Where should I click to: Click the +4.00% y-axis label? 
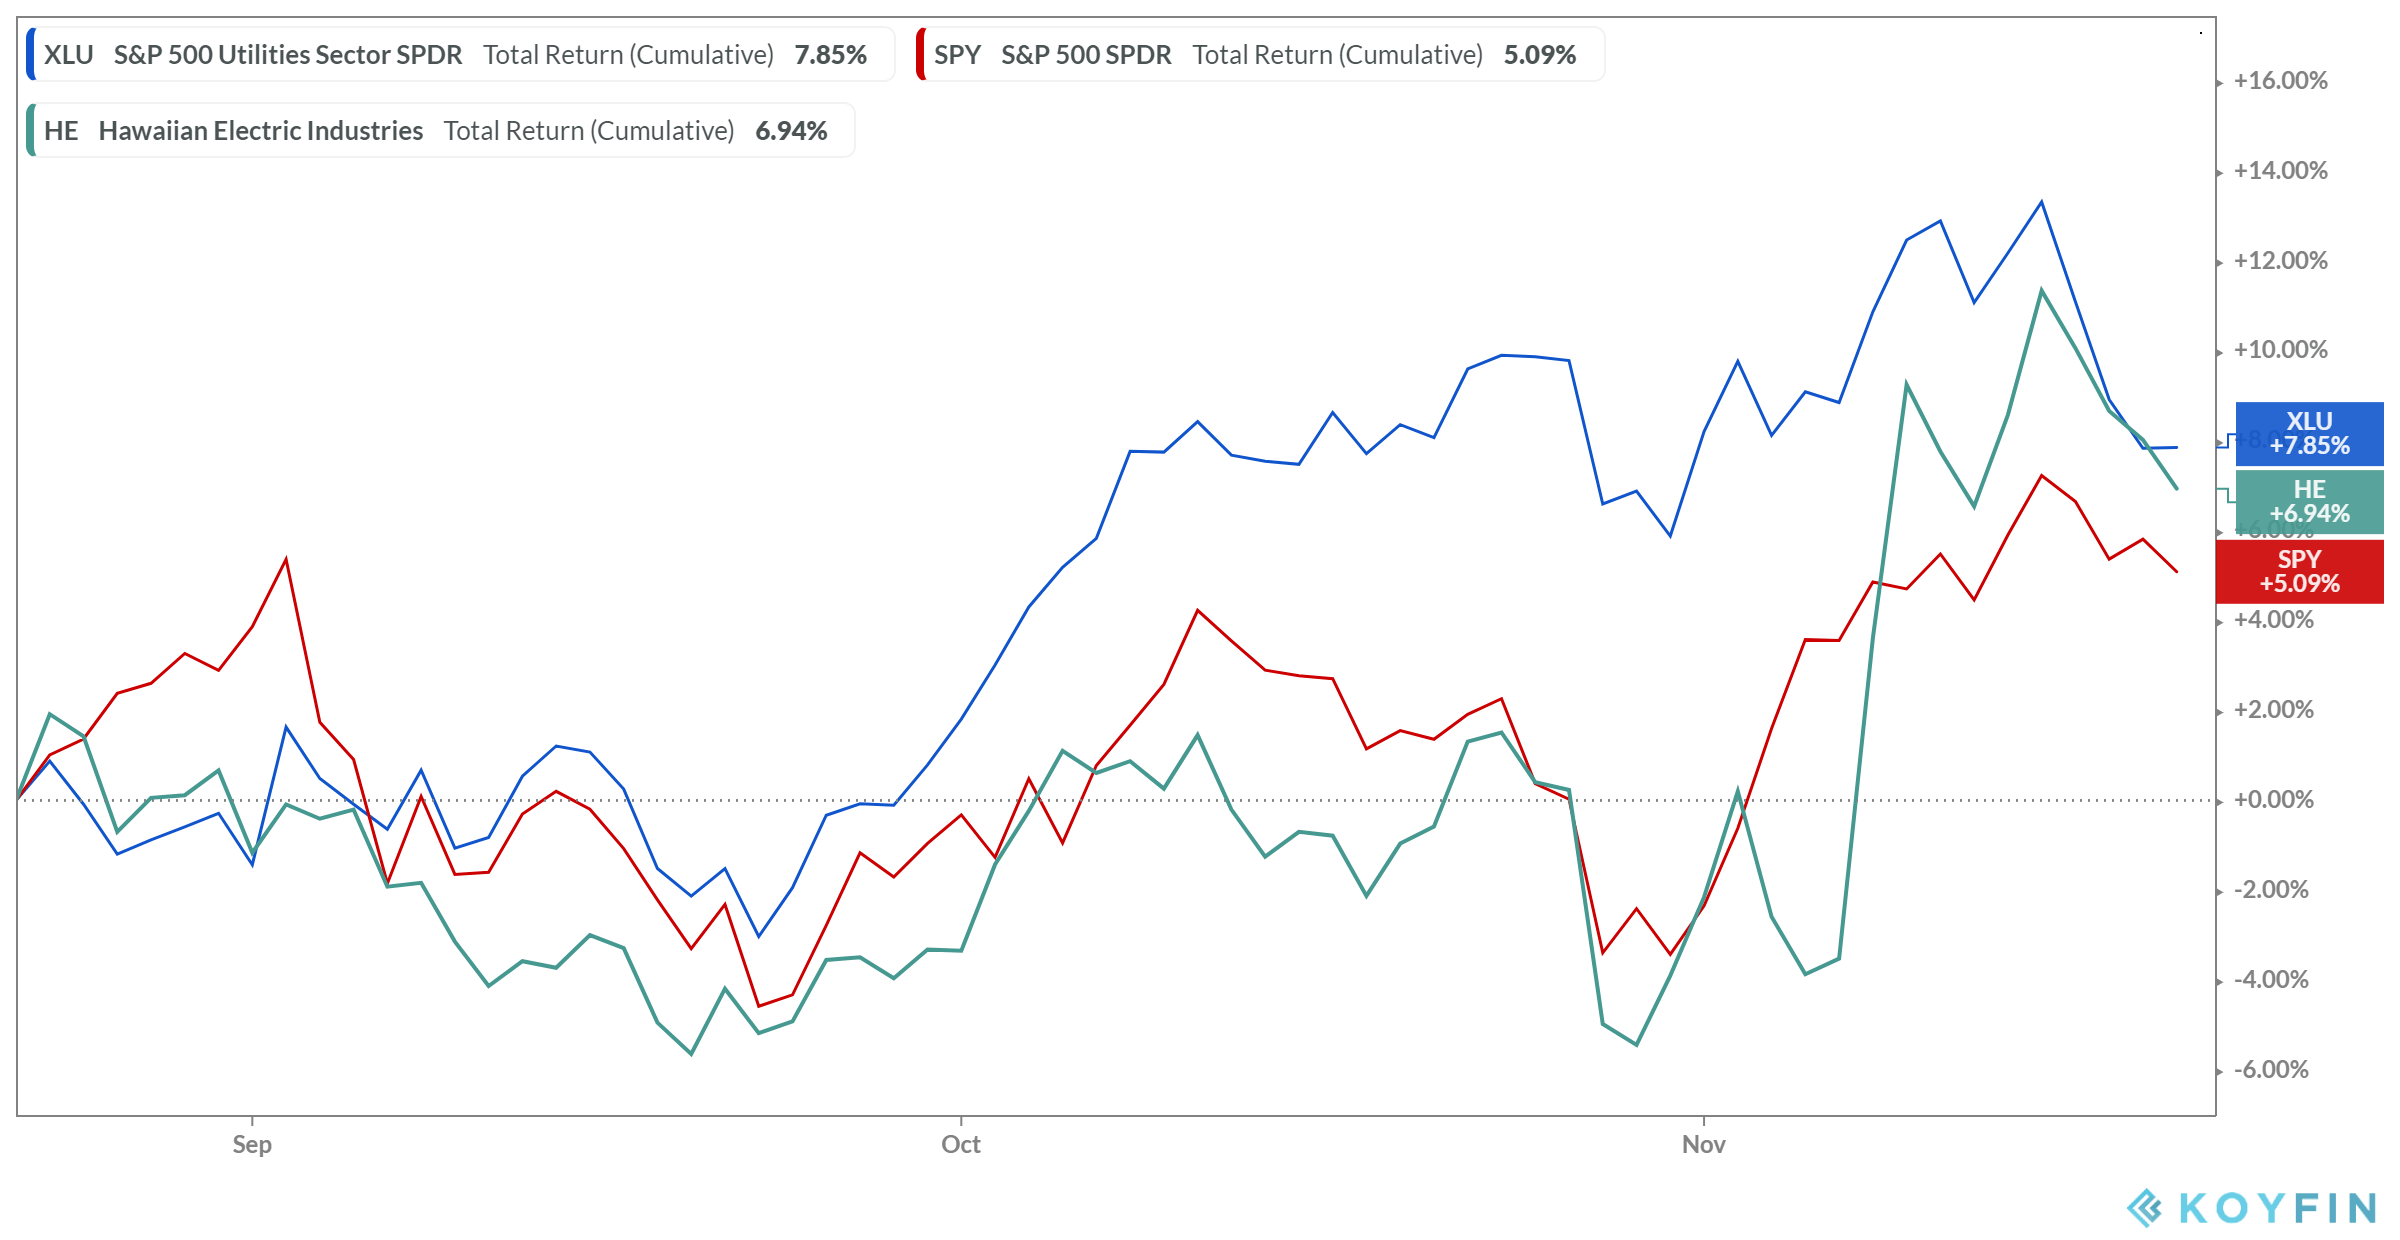tap(2274, 620)
